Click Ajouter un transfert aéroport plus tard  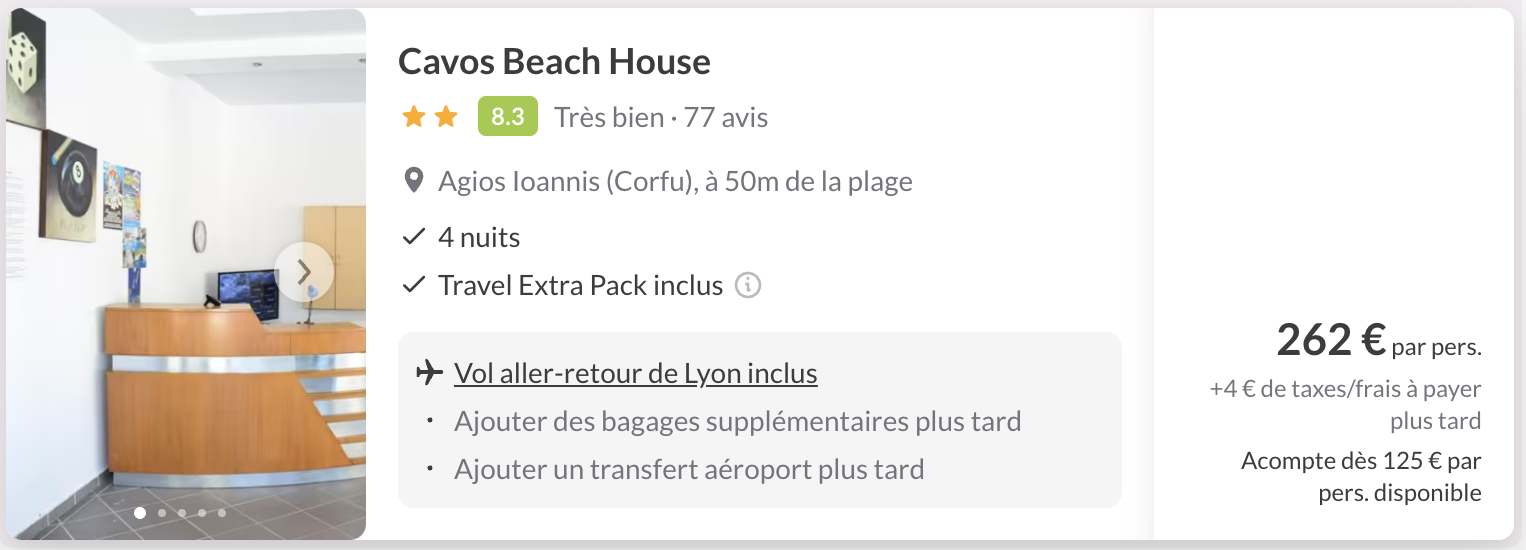click(689, 469)
